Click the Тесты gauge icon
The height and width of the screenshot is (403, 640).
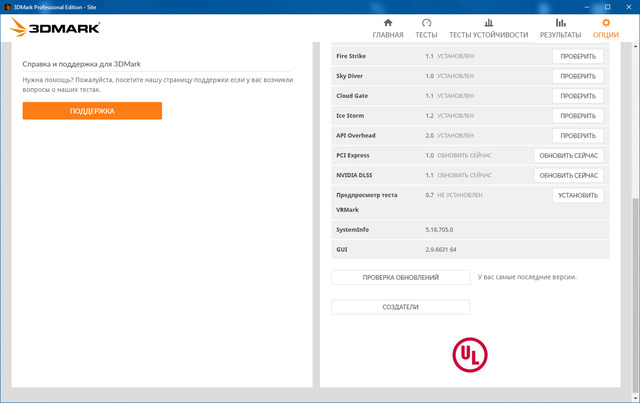(427, 22)
